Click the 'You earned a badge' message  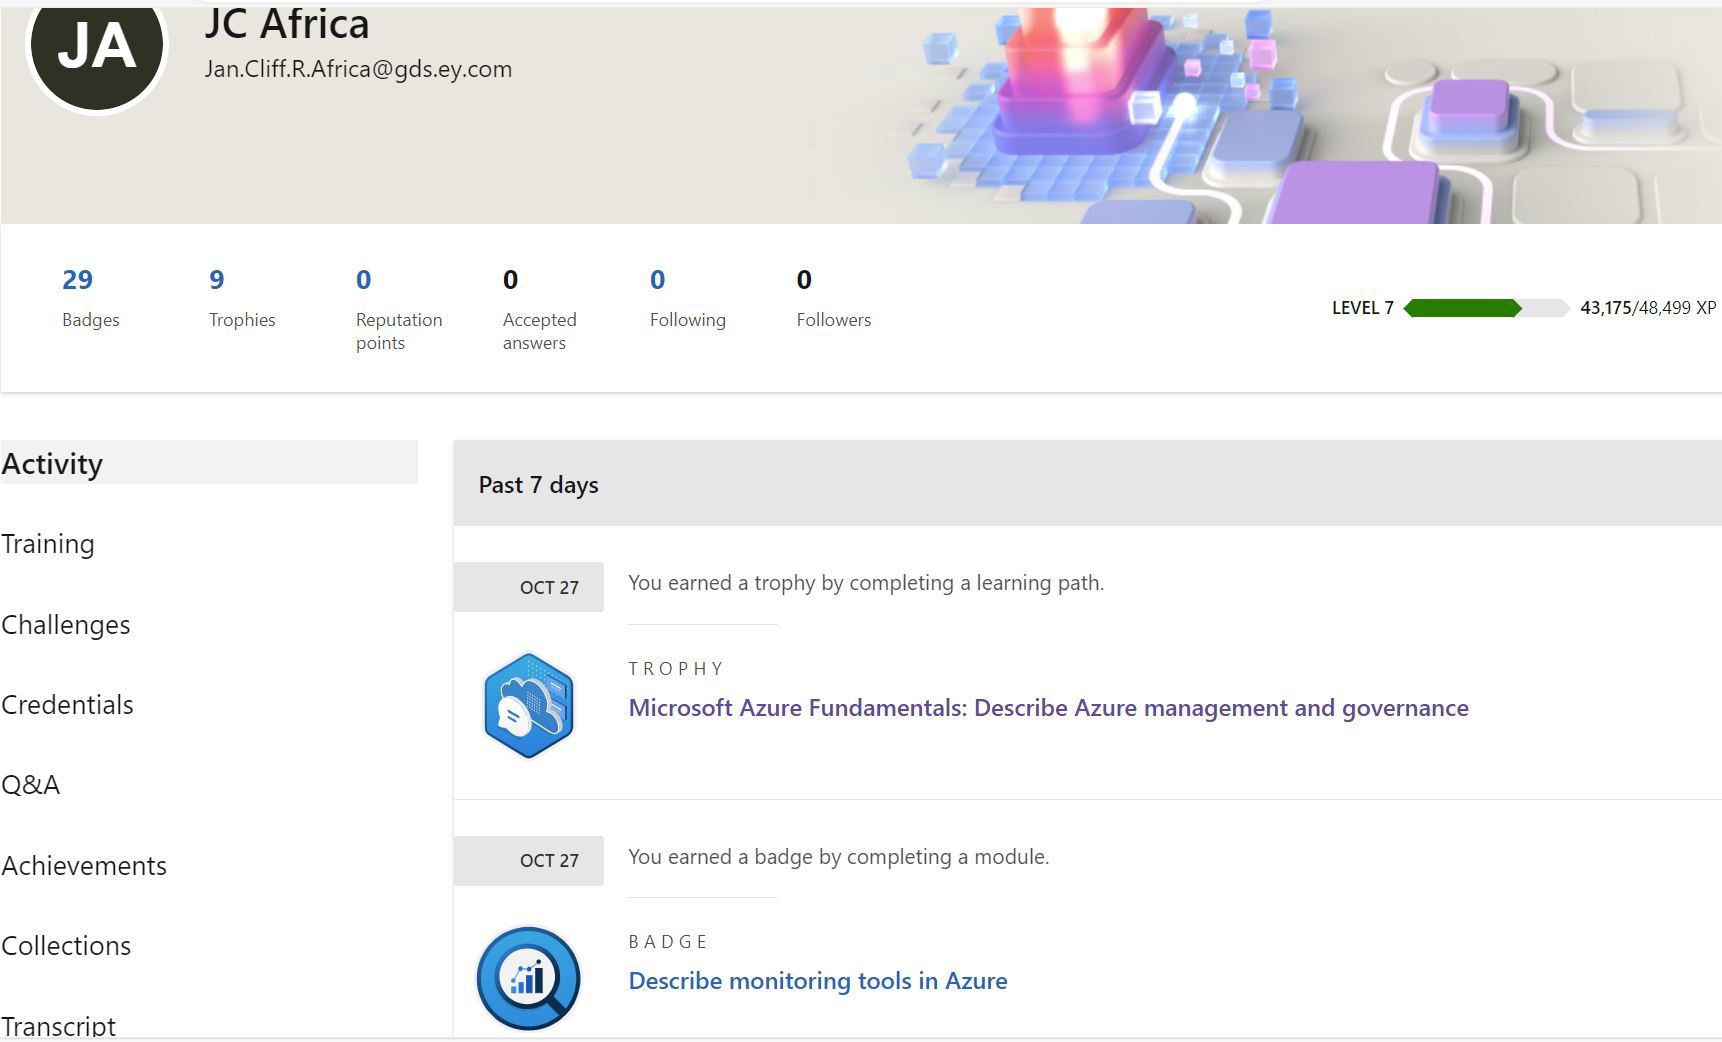pyautogui.click(x=839, y=857)
